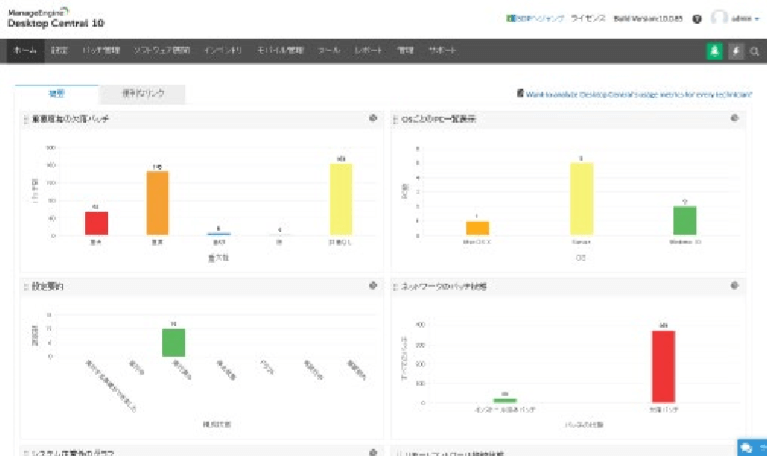Open the ライセンス link
Image resolution: width=767 pixels, height=456 pixels.
pos(588,19)
